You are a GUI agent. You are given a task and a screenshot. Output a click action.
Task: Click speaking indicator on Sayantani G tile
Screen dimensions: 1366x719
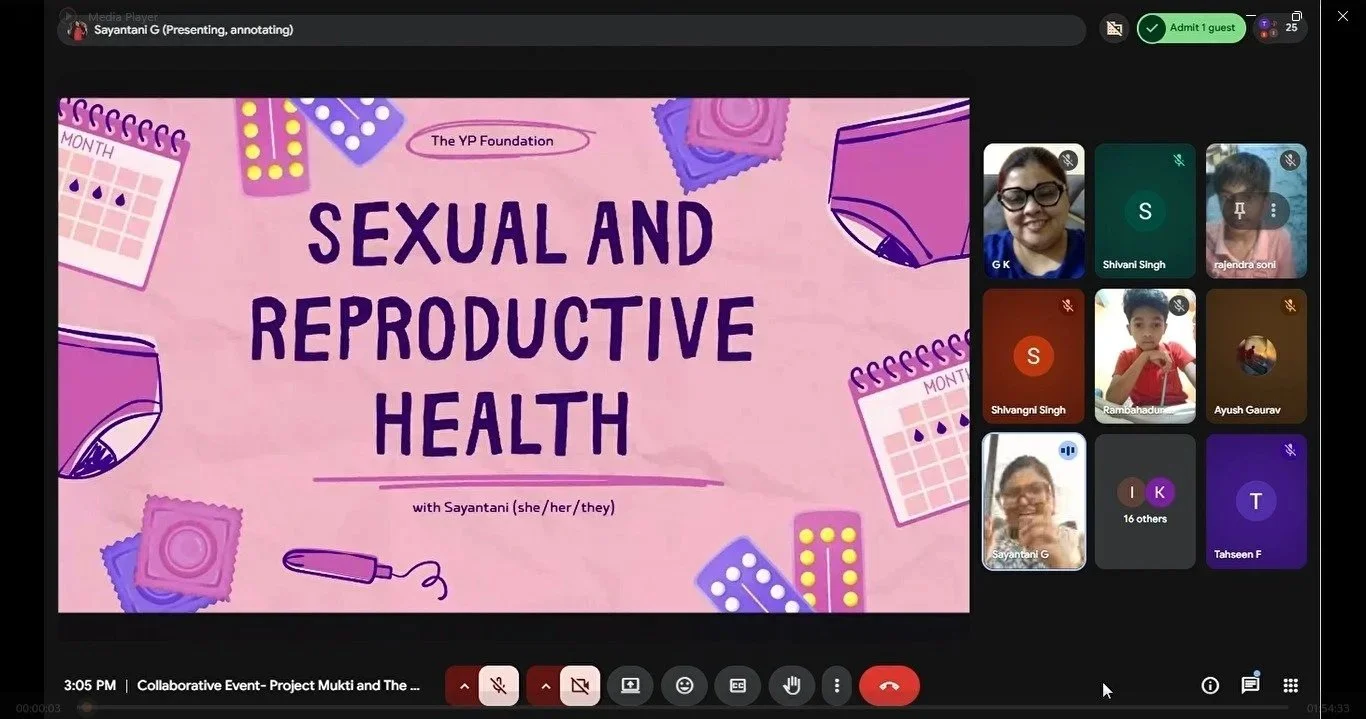[1068, 451]
